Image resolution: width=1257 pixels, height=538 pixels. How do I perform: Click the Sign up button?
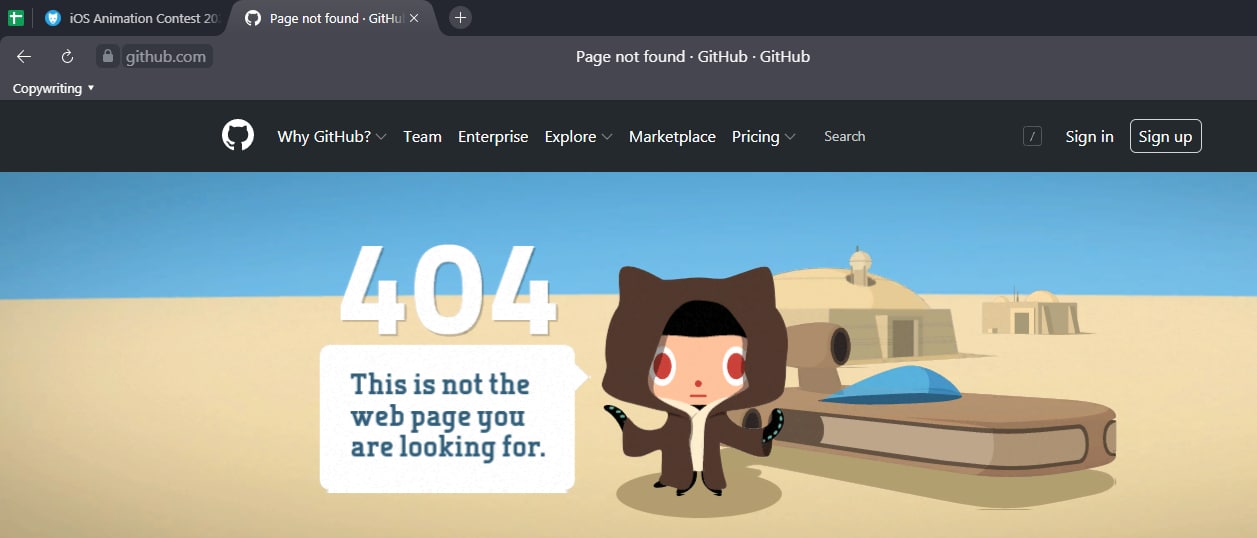point(1165,136)
